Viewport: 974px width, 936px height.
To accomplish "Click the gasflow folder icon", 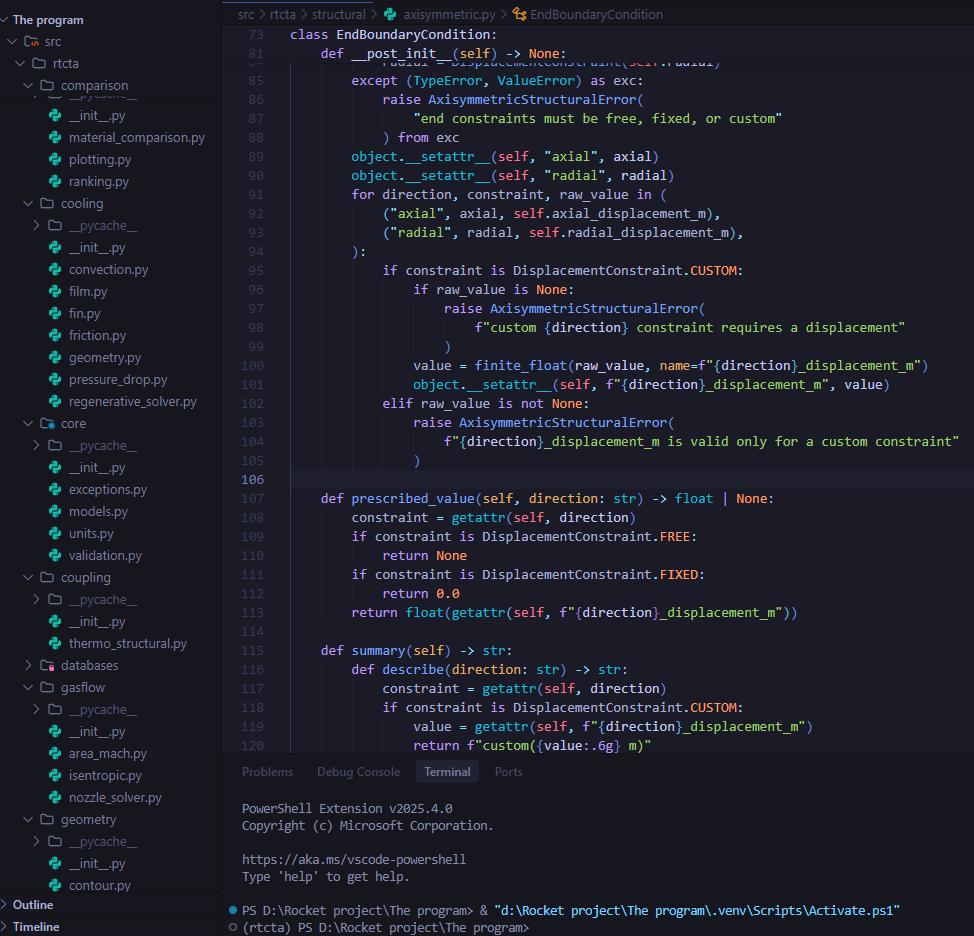I will pos(47,688).
